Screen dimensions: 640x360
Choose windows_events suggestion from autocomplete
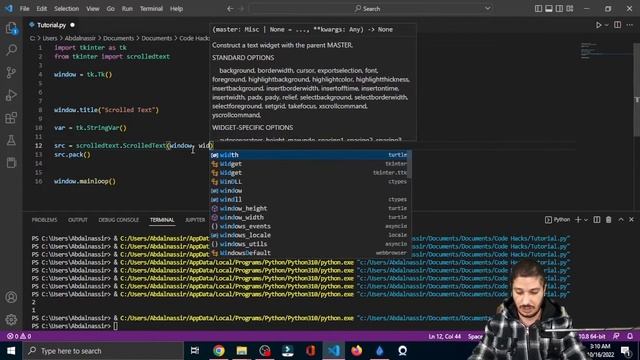[310, 226]
